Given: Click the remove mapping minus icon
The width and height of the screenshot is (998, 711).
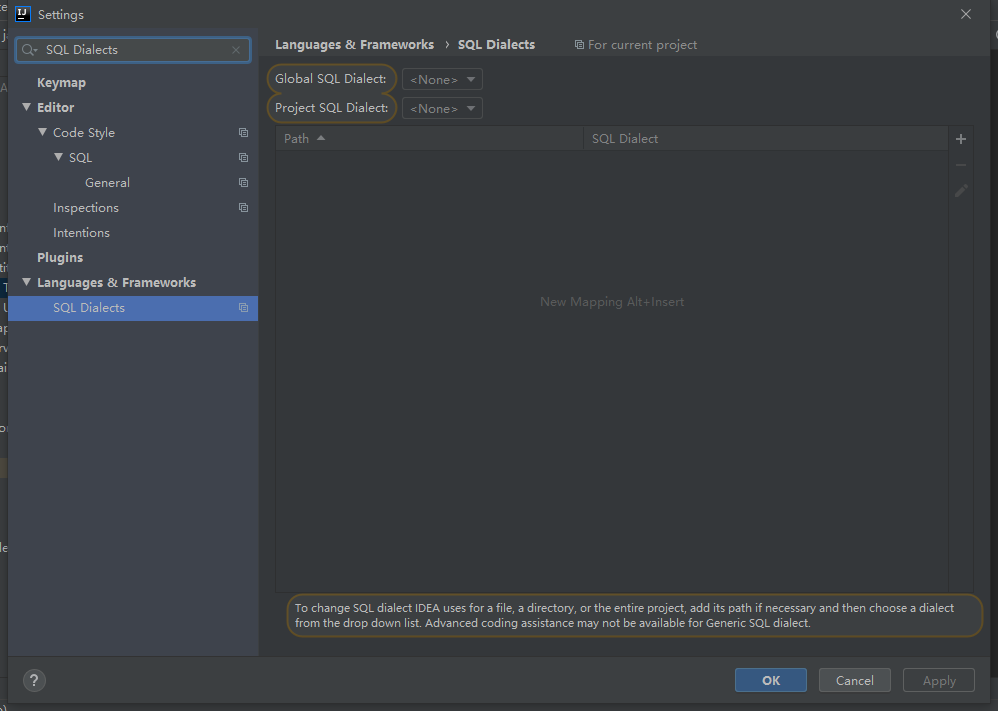Looking at the screenshot, I should pyautogui.click(x=960, y=164).
